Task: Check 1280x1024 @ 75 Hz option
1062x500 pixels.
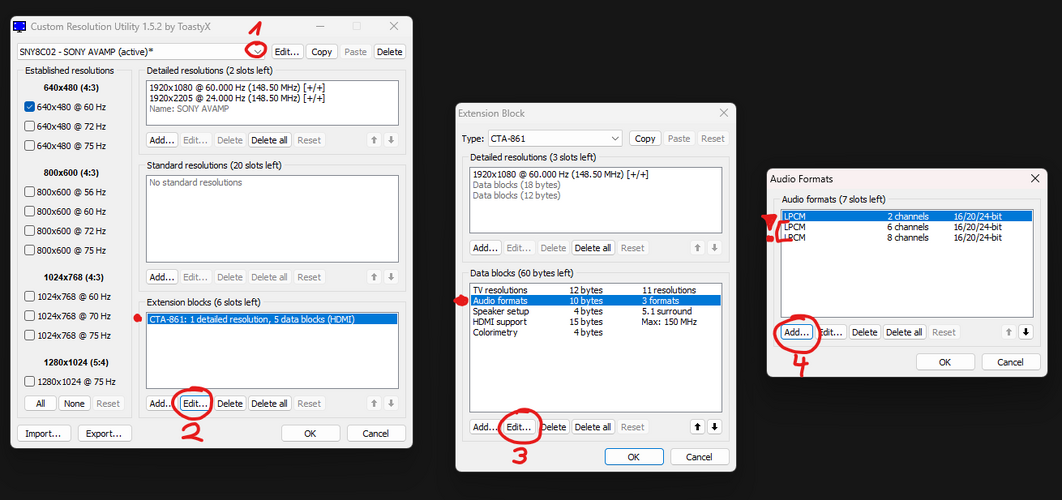Action: [29, 381]
